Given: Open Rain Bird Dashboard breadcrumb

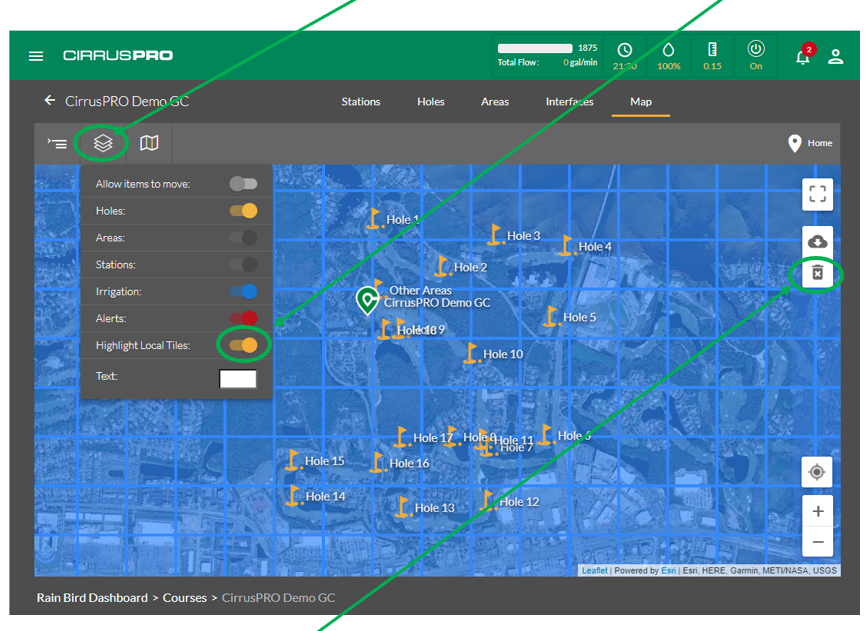Looking at the screenshot, I should pyautogui.click(x=92, y=598).
